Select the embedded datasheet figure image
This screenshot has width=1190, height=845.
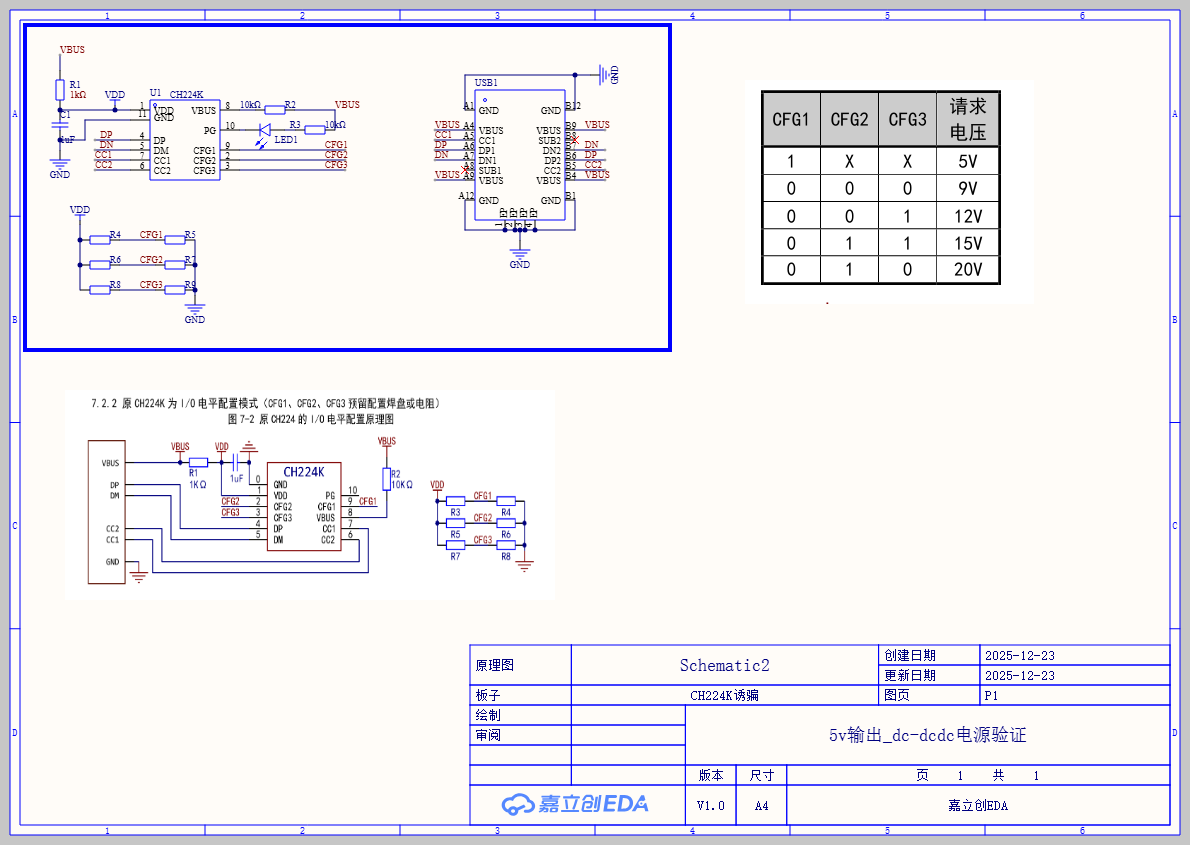pyautogui.click(x=310, y=495)
